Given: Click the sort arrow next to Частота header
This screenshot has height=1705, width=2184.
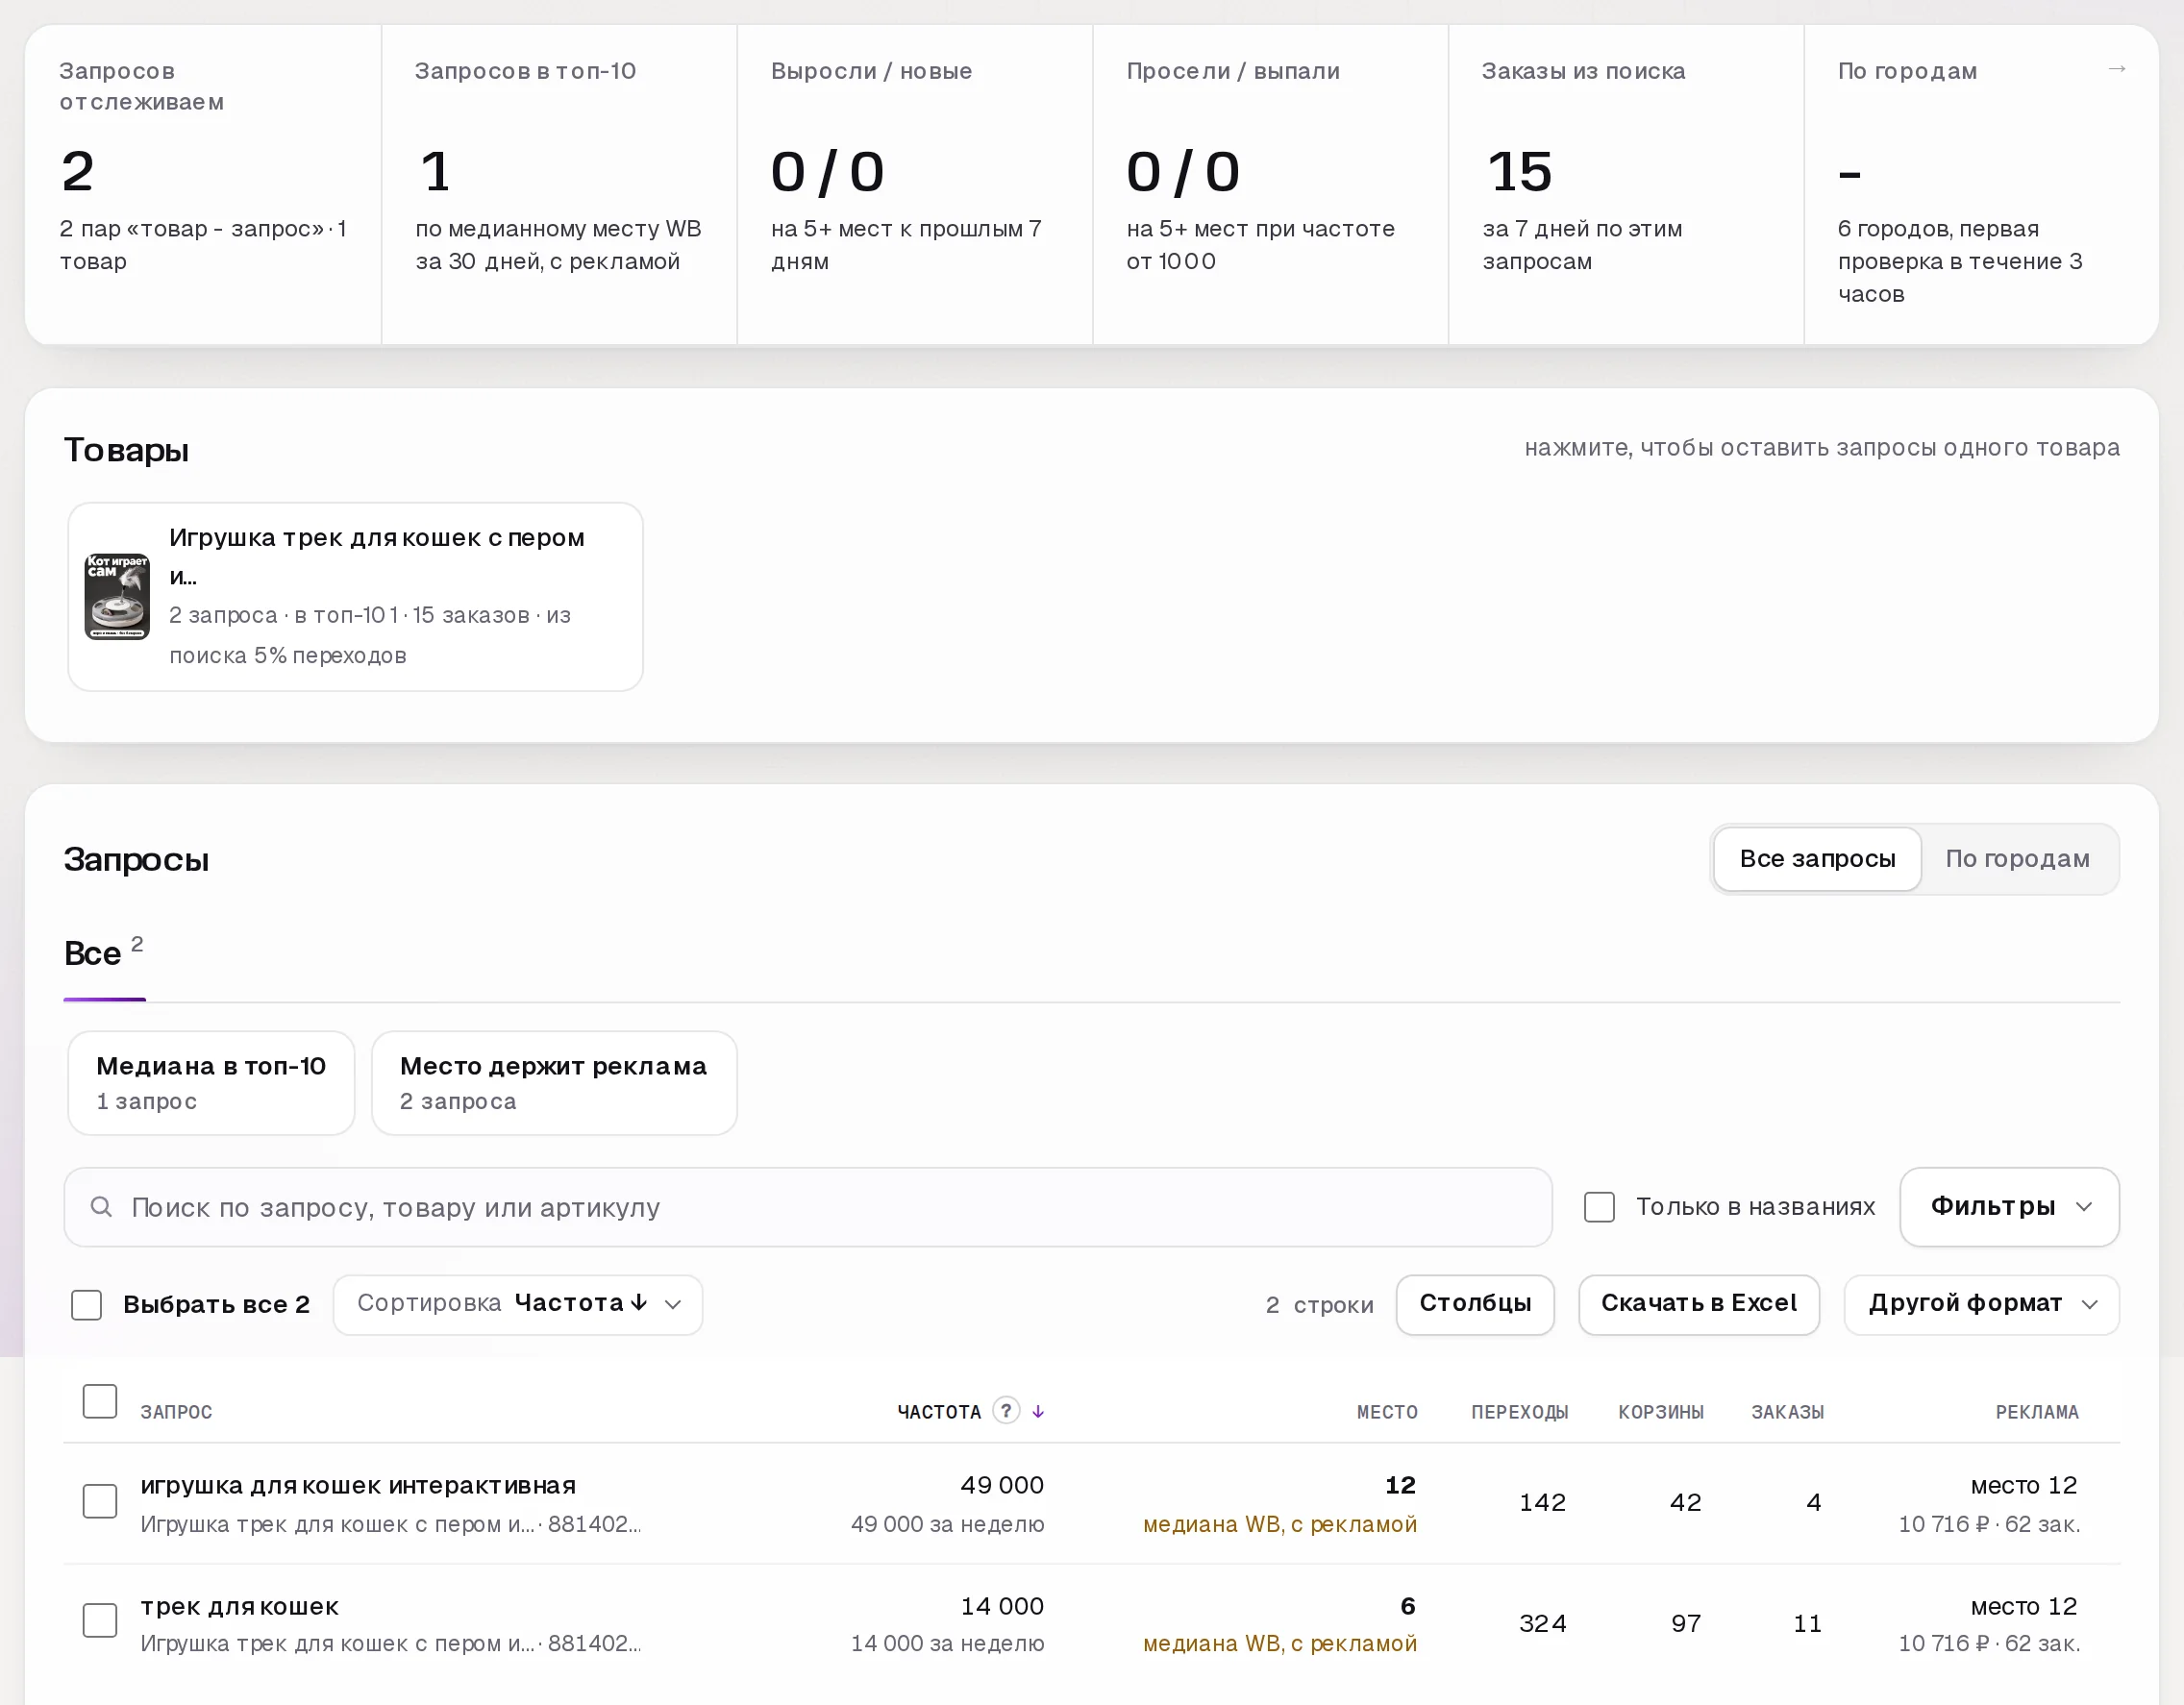Looking at the screenshot, I should pyautogui.click(x=1038, y=1411).
